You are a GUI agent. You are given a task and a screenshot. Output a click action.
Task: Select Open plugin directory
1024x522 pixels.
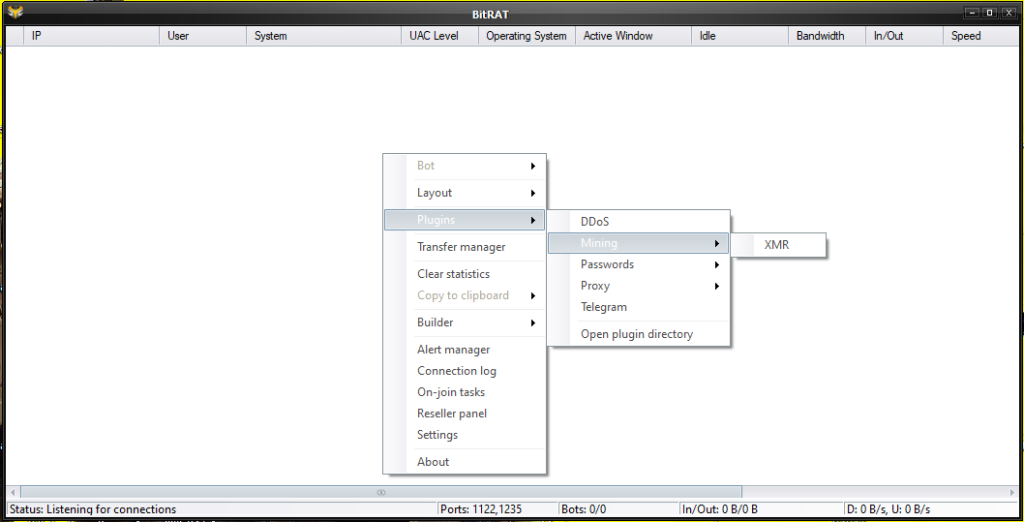(x=636, y=334)
